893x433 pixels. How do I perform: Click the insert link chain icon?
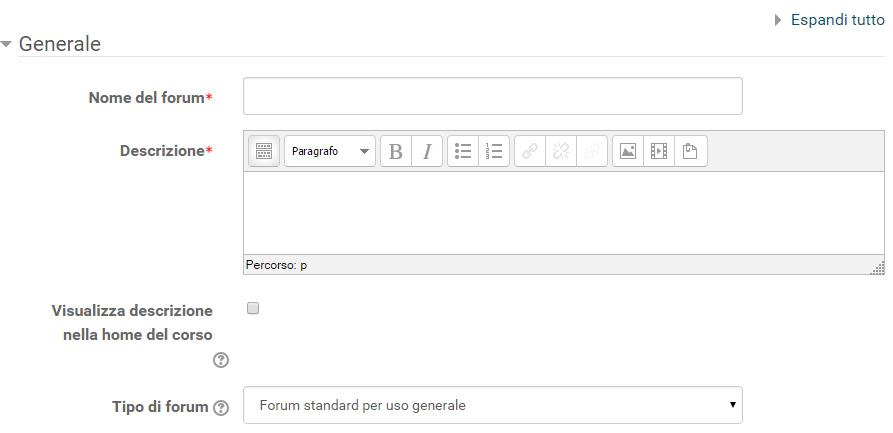530,151
